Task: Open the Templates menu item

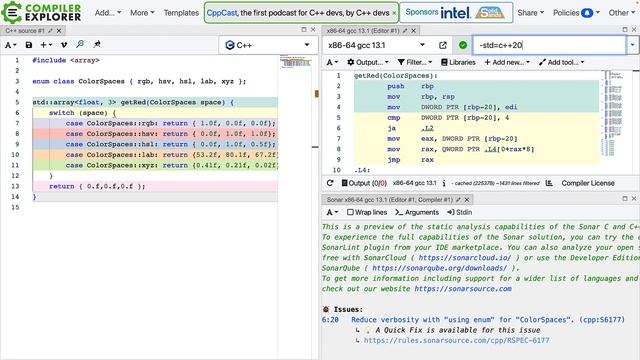Action: click(181, 13)
